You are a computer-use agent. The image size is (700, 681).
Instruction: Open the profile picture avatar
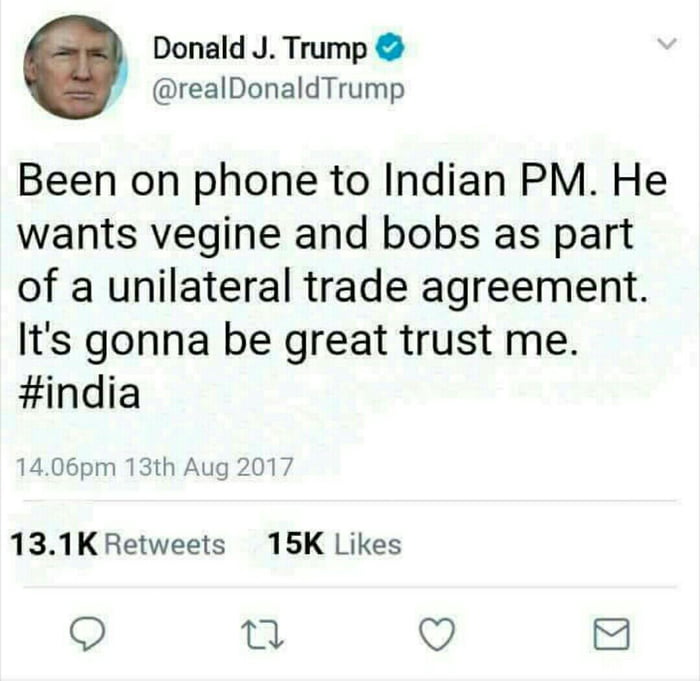tap(75, 67)
